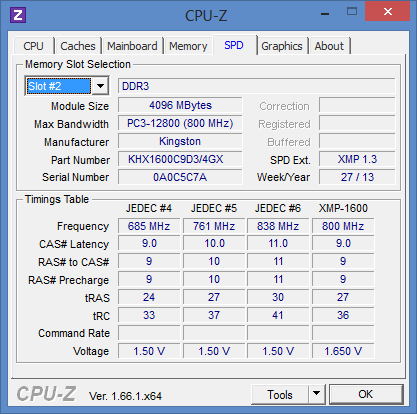Click the empty Registered field
This screenshot has height=414, width=417.
357,123
